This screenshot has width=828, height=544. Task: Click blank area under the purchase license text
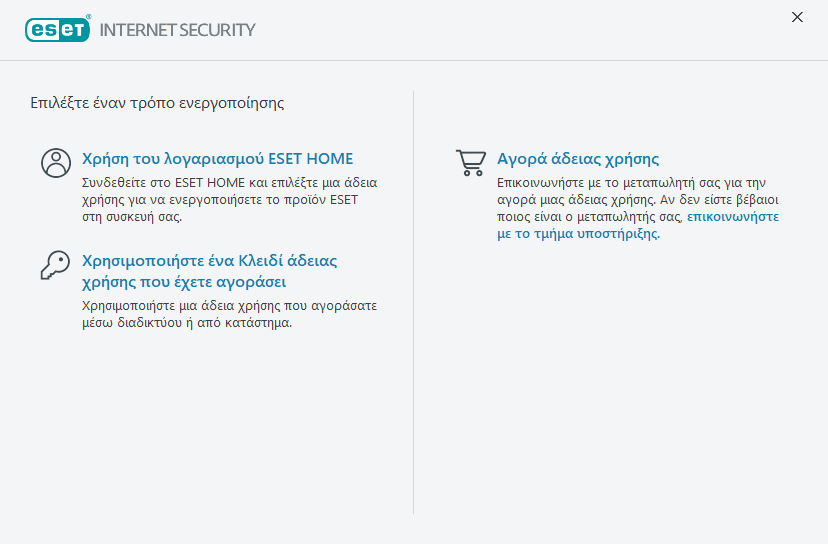(x=620, y=380)
